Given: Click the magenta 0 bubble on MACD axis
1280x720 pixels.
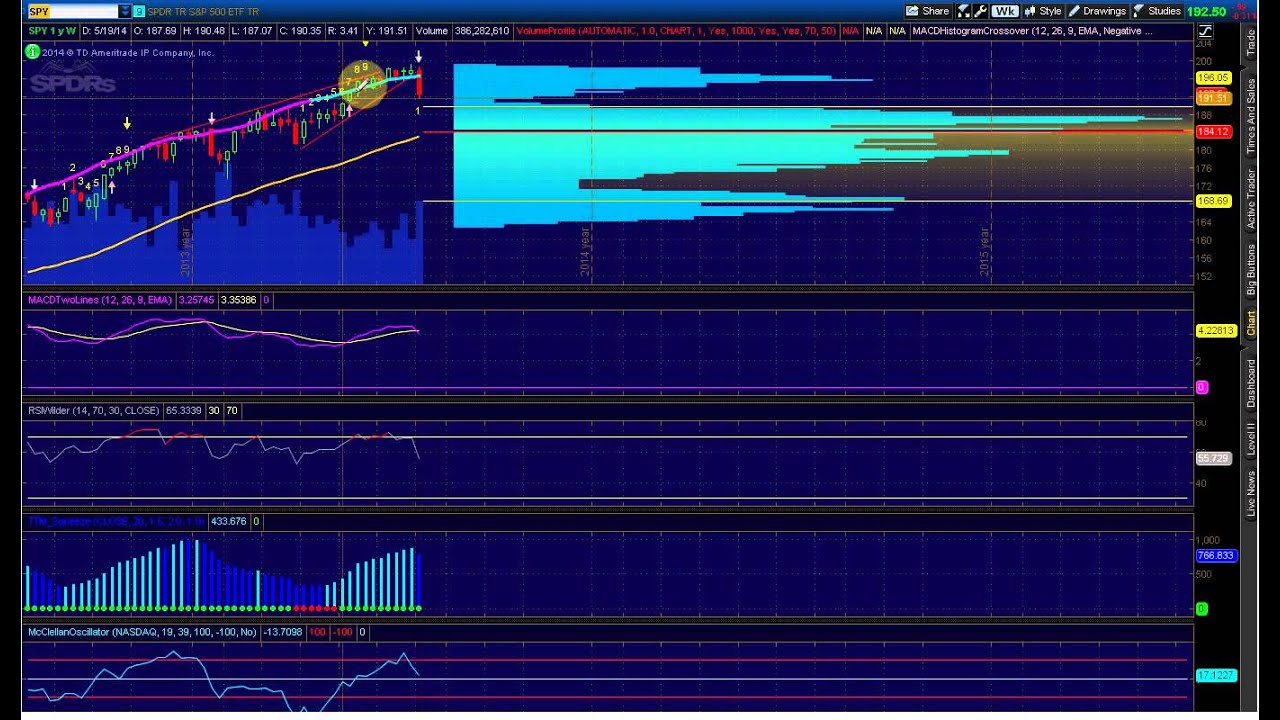Looking at the screenshot, I should tap(1202, 387).
